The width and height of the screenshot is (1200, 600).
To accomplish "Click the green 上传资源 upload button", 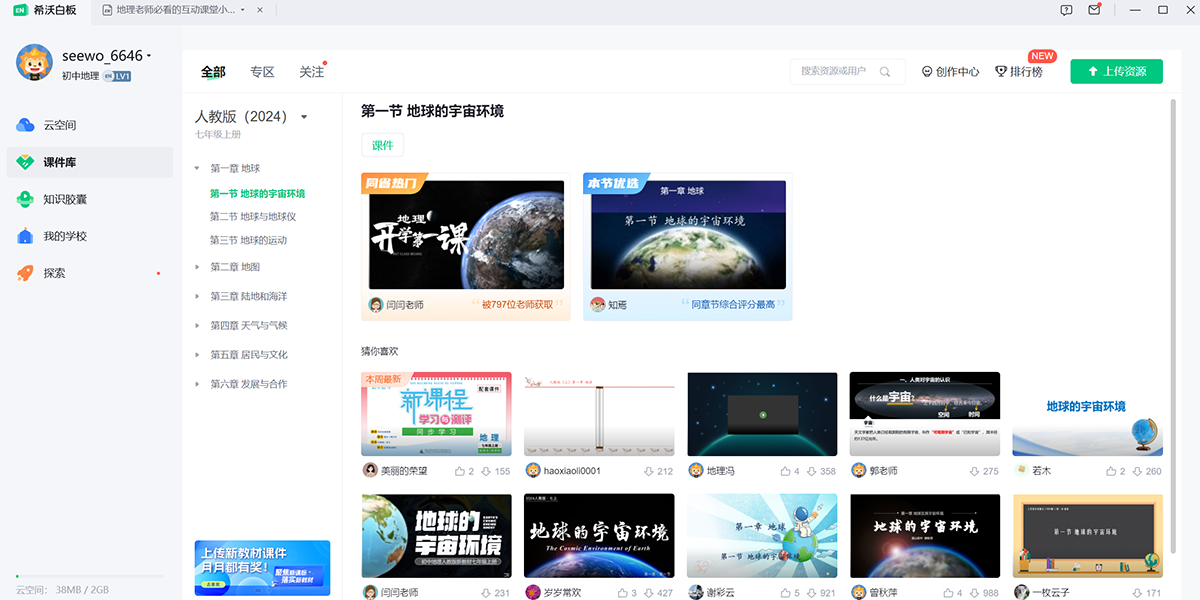I will pos(1116,71).
